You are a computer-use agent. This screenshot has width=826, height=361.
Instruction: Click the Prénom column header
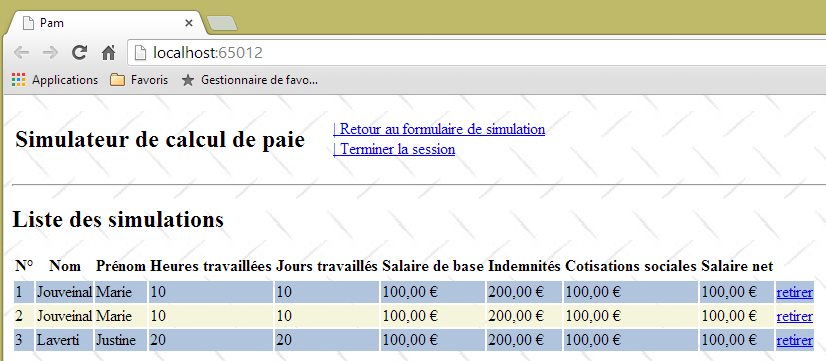[x=121, y=266]
